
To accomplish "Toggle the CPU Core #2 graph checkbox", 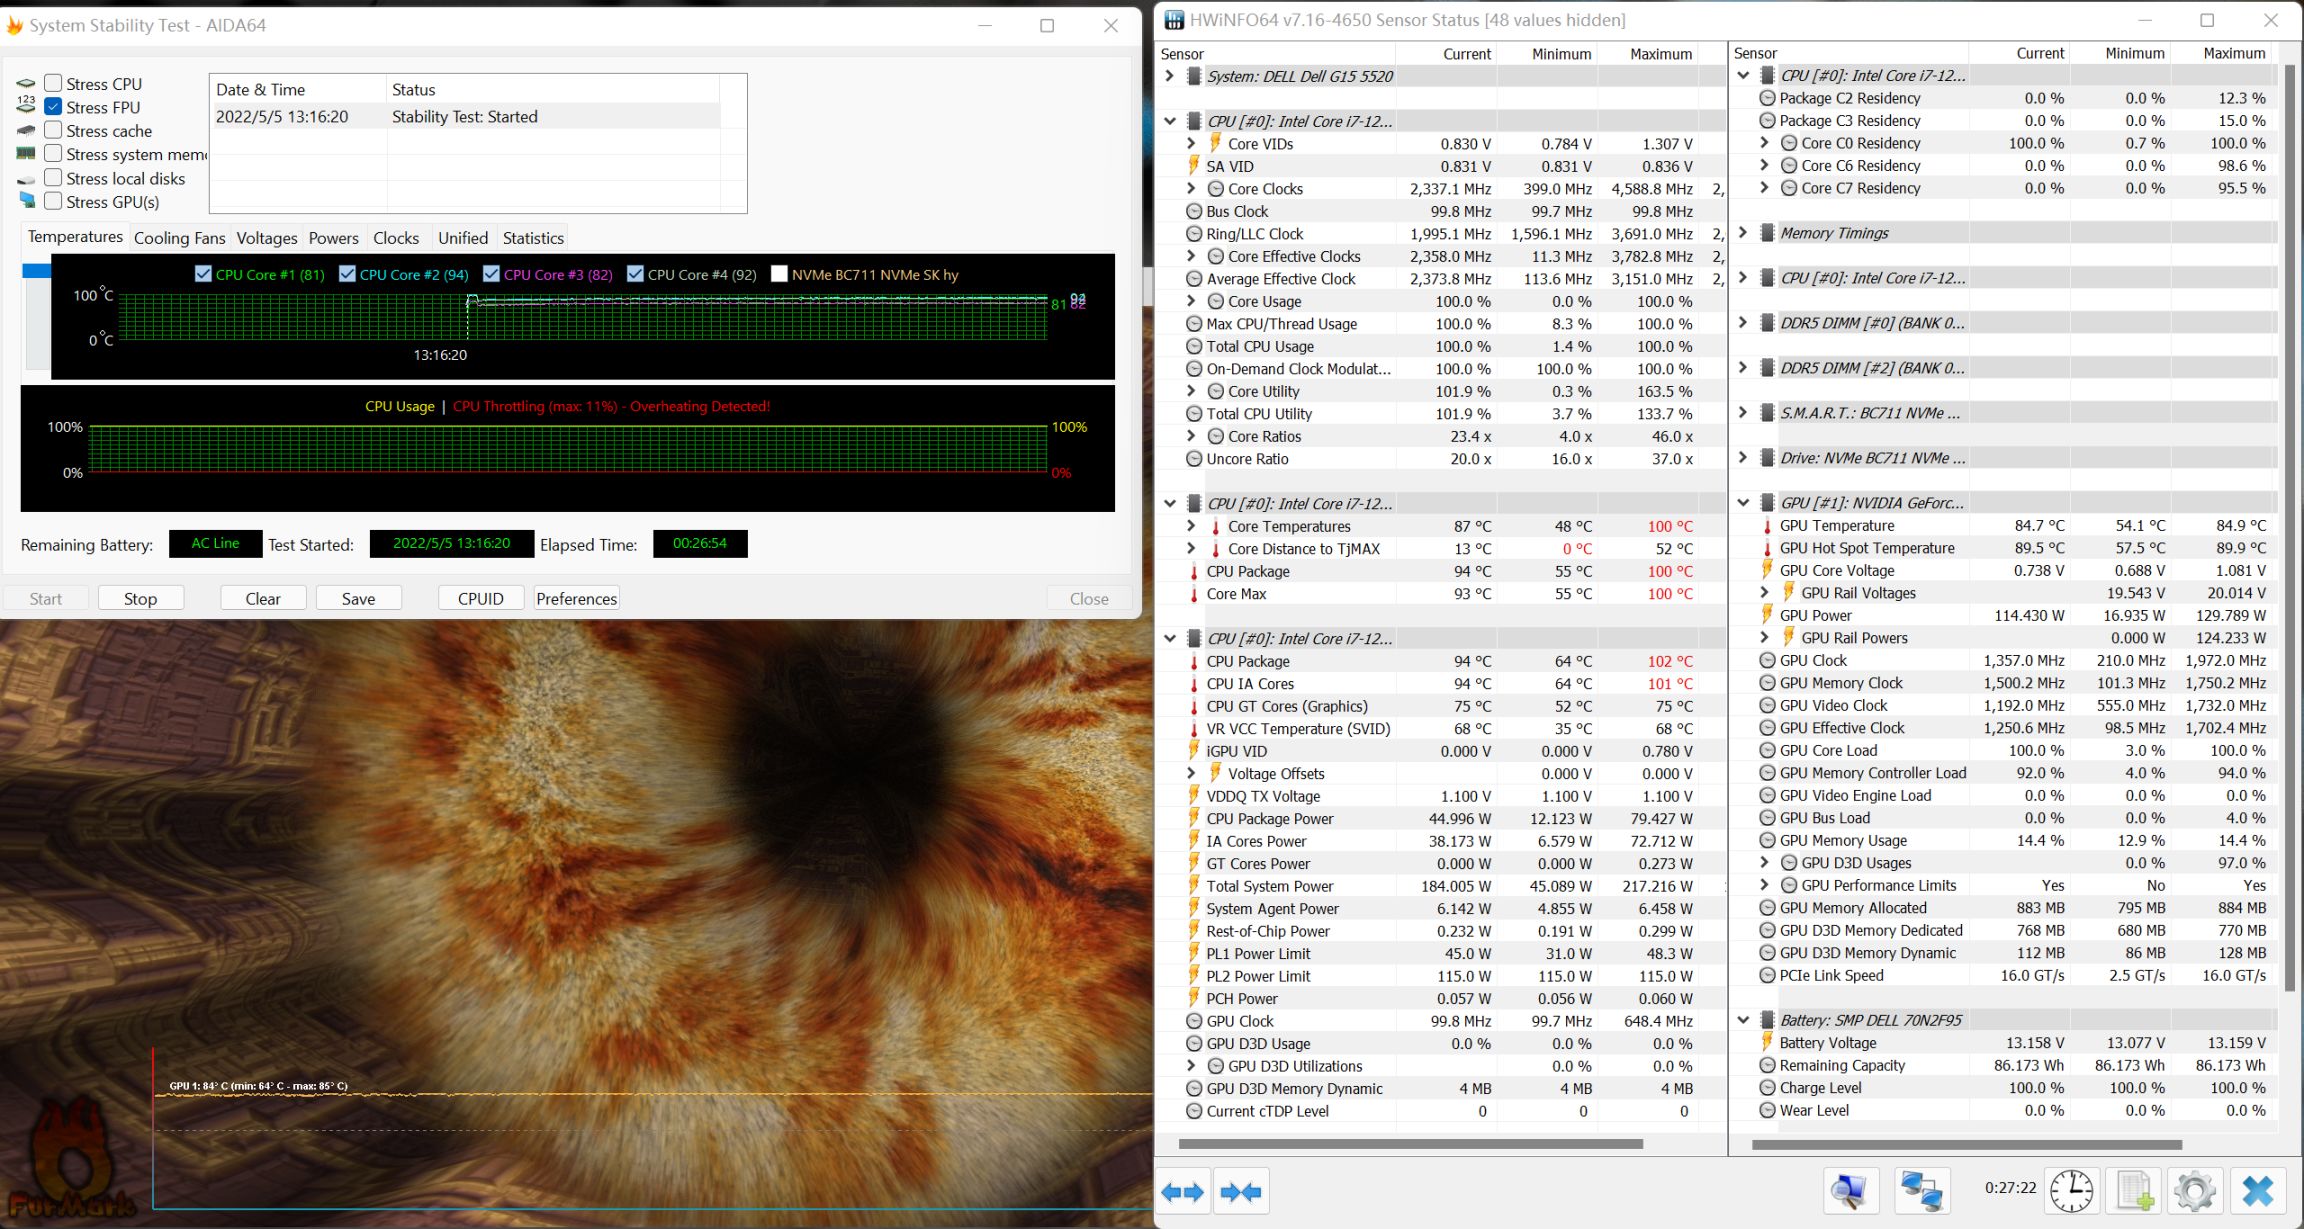I will click(347, 274).
